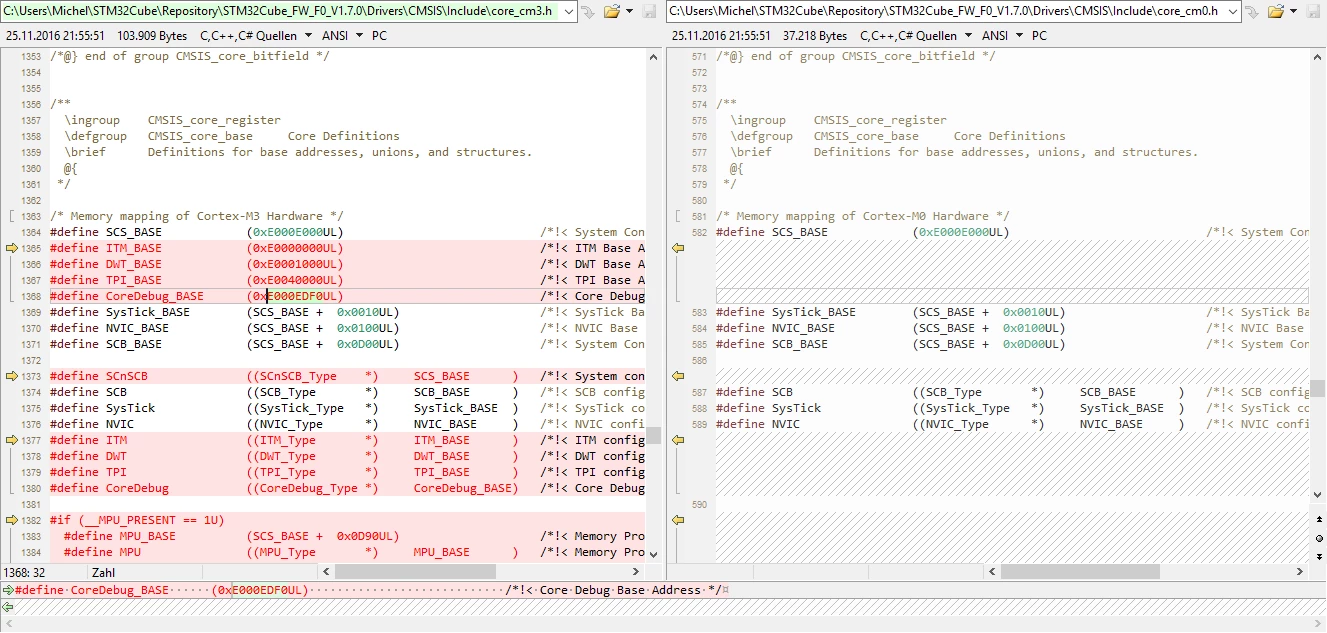Click right pane yellow arrow after line 582
Viewport: 1327px width, 633px height.
677,248
